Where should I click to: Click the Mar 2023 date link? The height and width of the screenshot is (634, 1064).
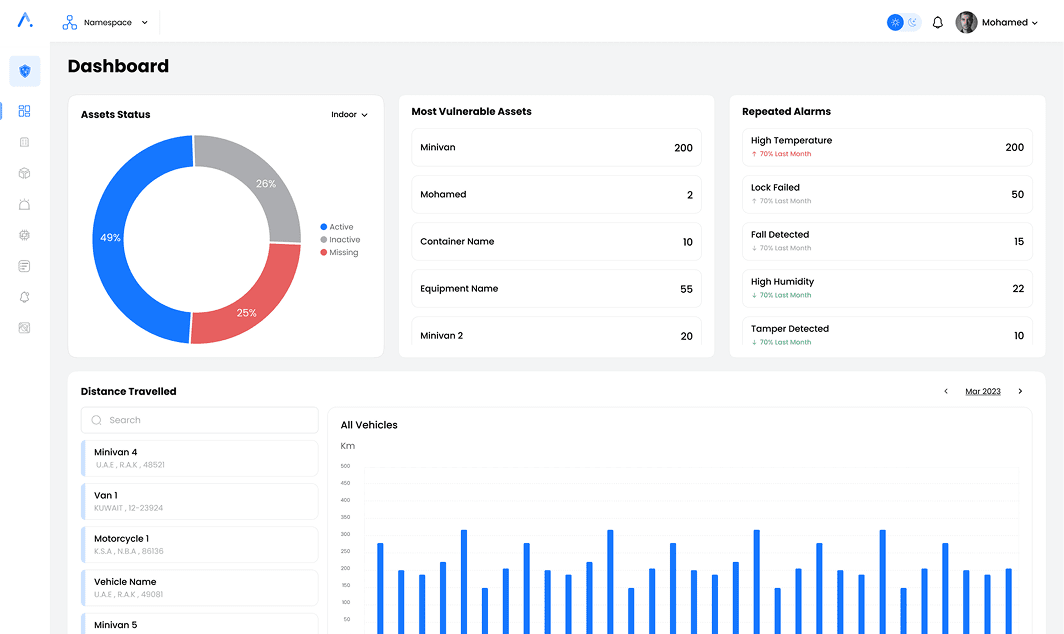click(982, 391)
